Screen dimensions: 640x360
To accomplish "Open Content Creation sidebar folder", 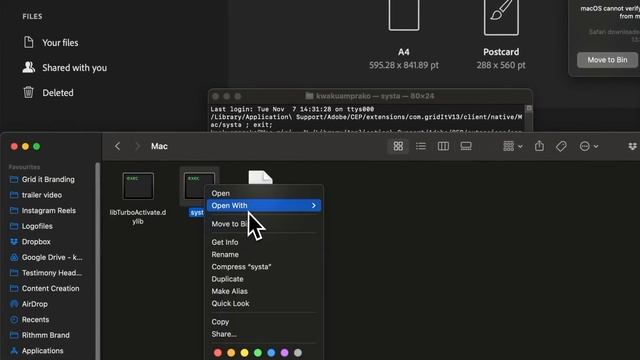I will [x=50, y=289].
